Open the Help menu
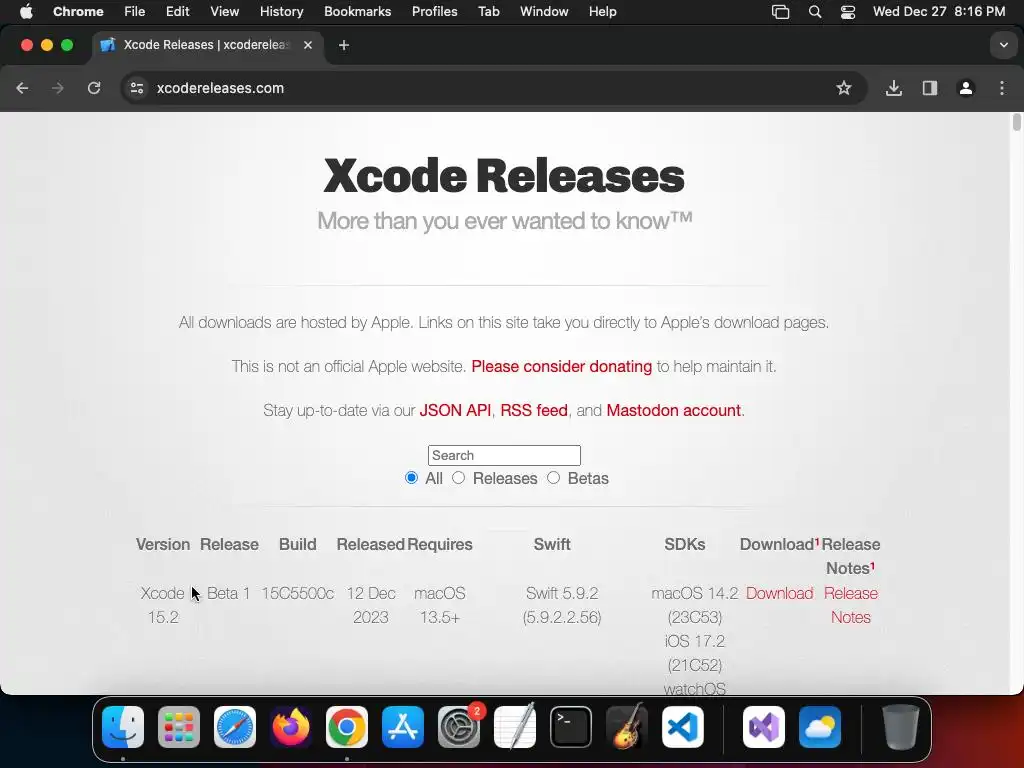The height and width of the screenshot is (768, 1024). click(602, 12)
